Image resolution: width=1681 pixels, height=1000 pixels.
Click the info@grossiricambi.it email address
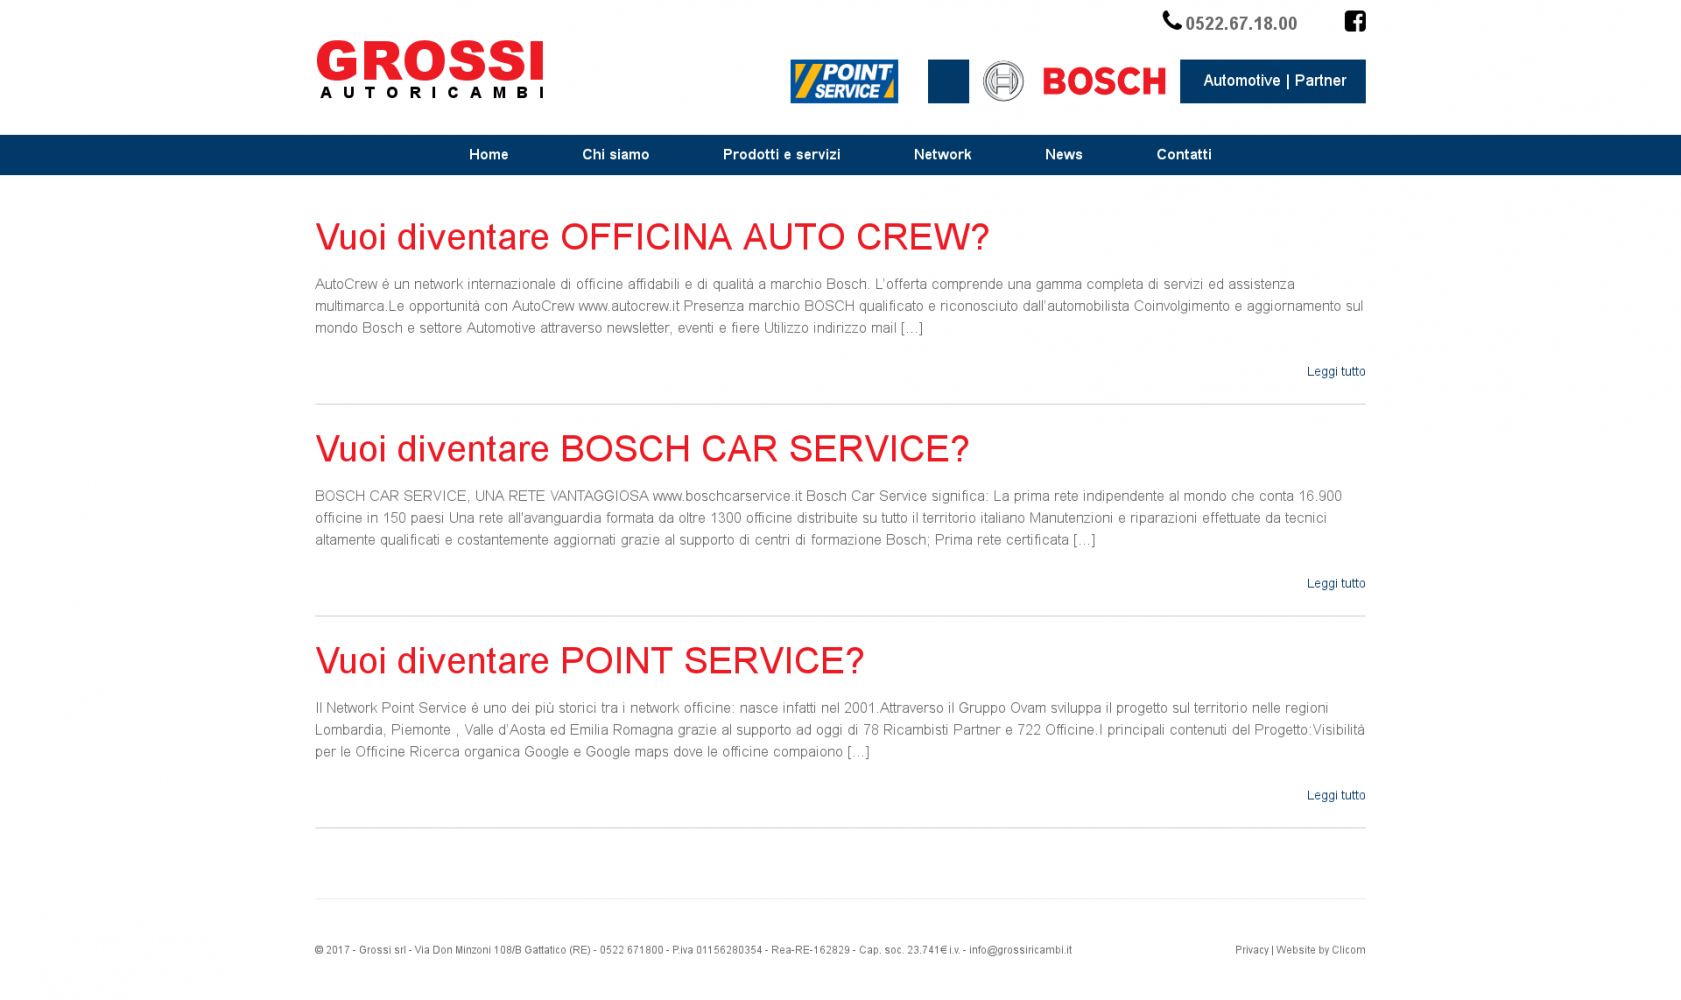click(x=1020, y=950)
